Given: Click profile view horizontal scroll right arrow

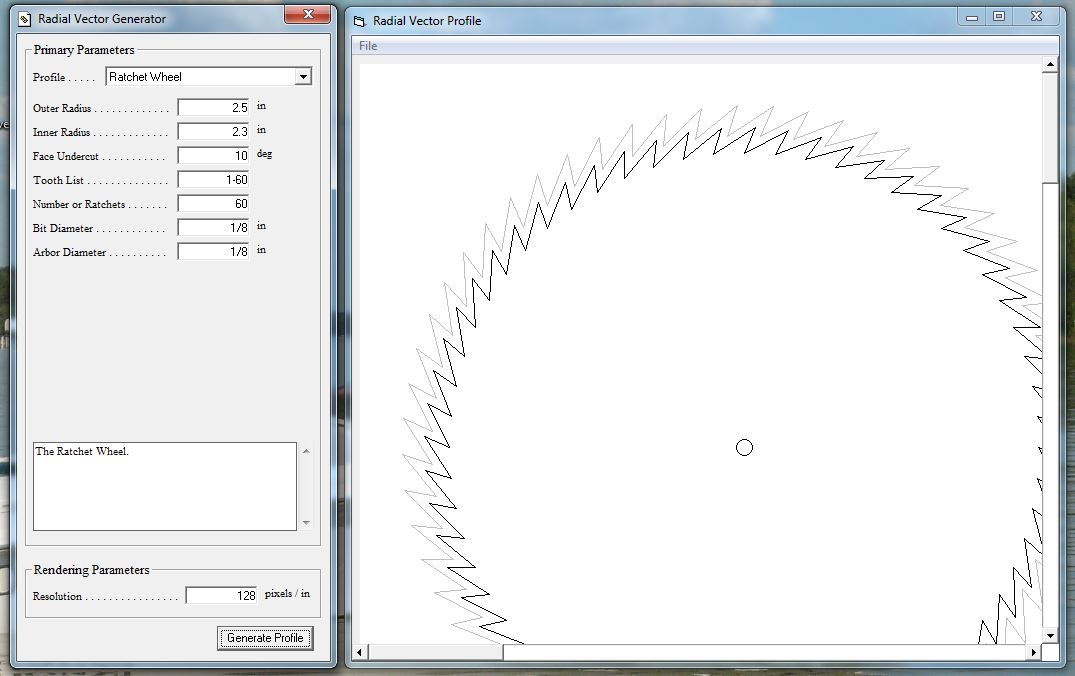Looking at the screenshot, I should coord(1034,652).
